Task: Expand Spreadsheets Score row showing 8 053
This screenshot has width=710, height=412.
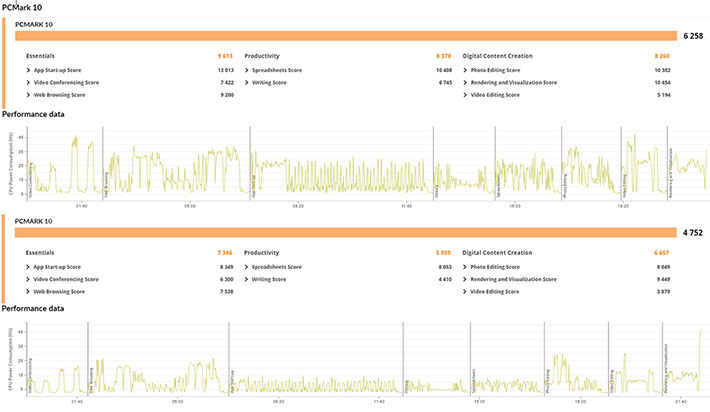Action: pyautogui.click(x=348, y=267)
